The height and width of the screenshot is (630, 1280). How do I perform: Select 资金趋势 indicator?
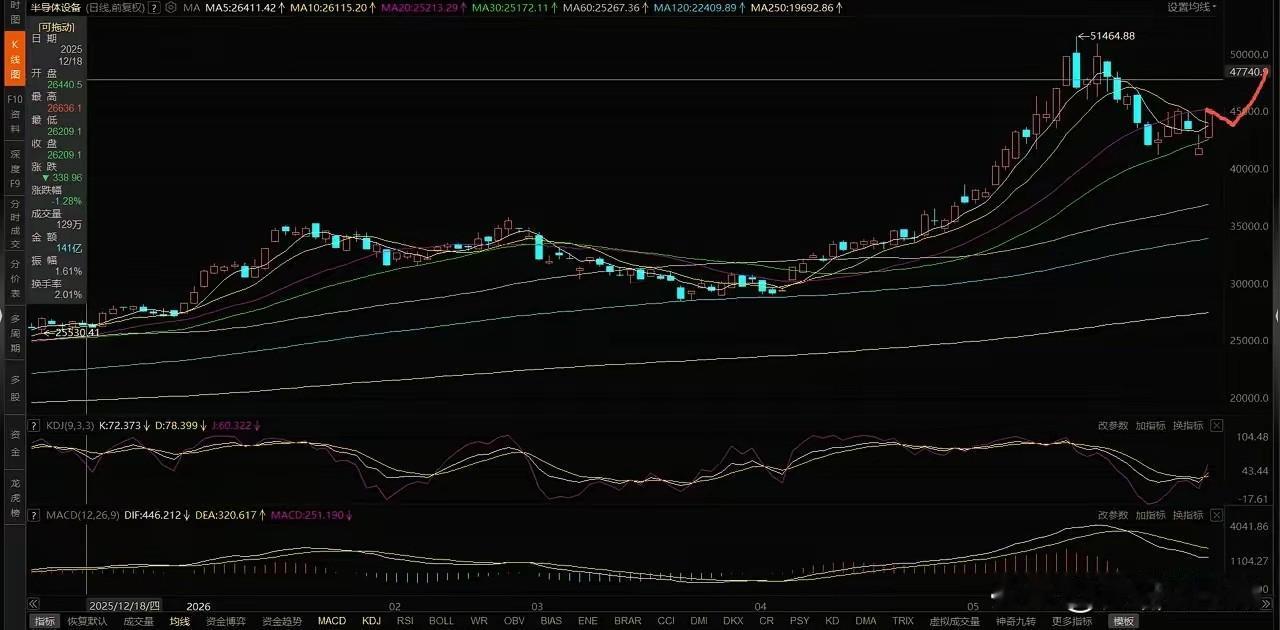(x=281, y=621)
